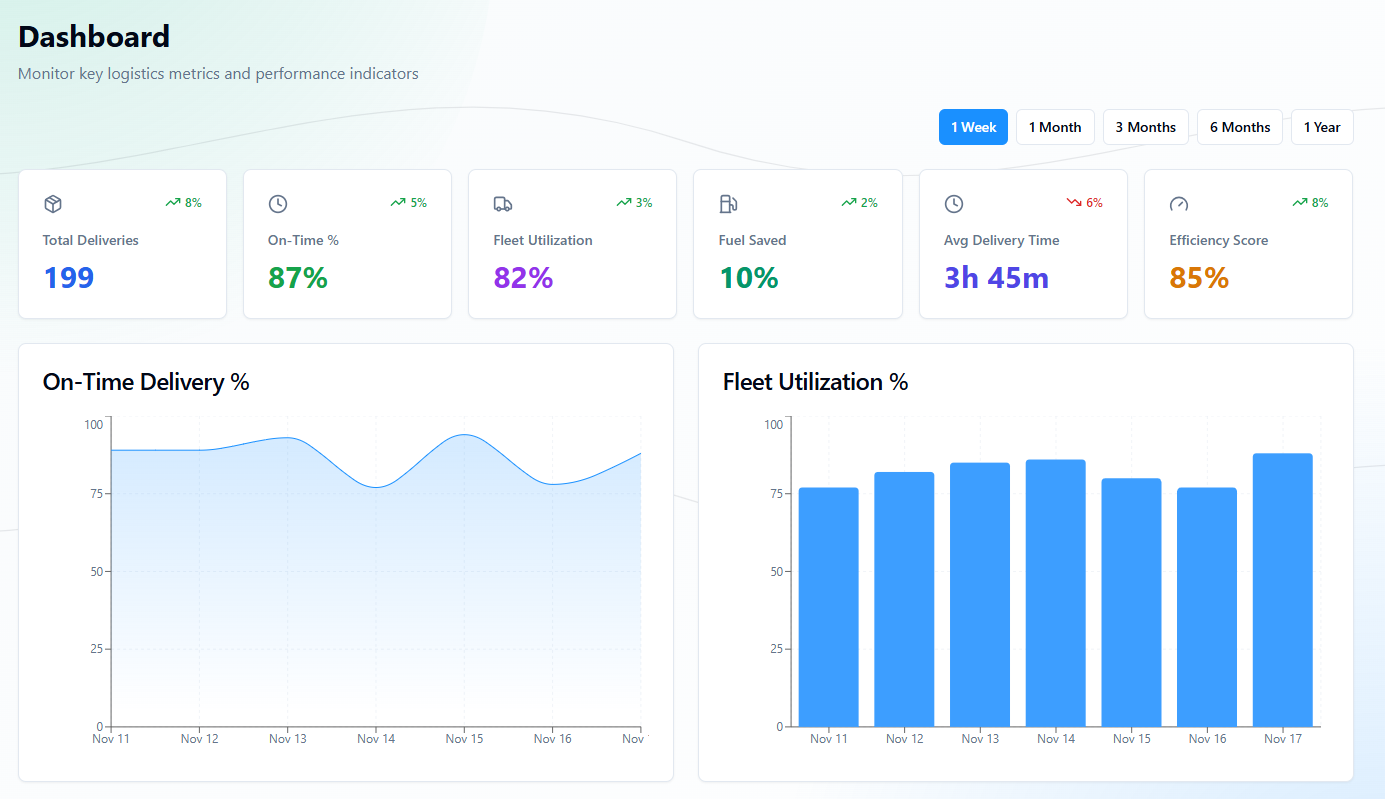Select the 1 Week time range

coord(973,127)
